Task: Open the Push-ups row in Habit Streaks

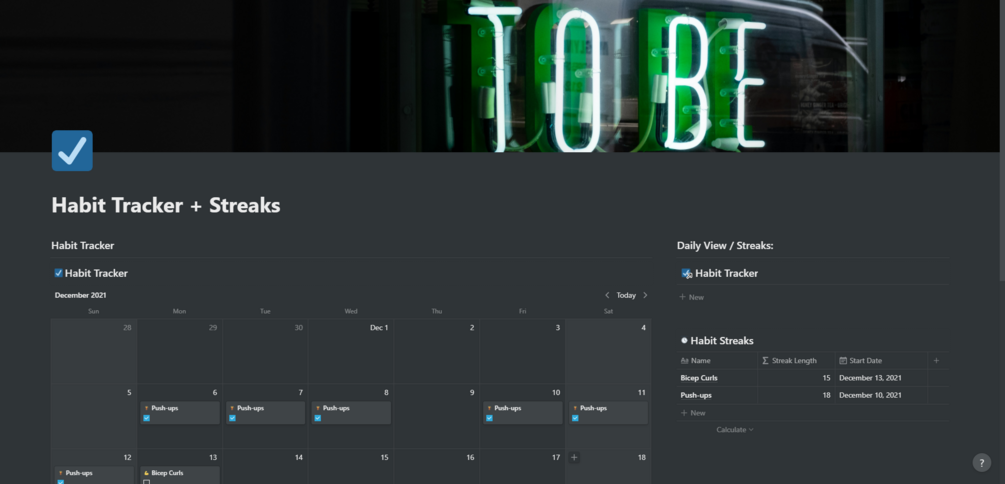Action: point(696,396)
